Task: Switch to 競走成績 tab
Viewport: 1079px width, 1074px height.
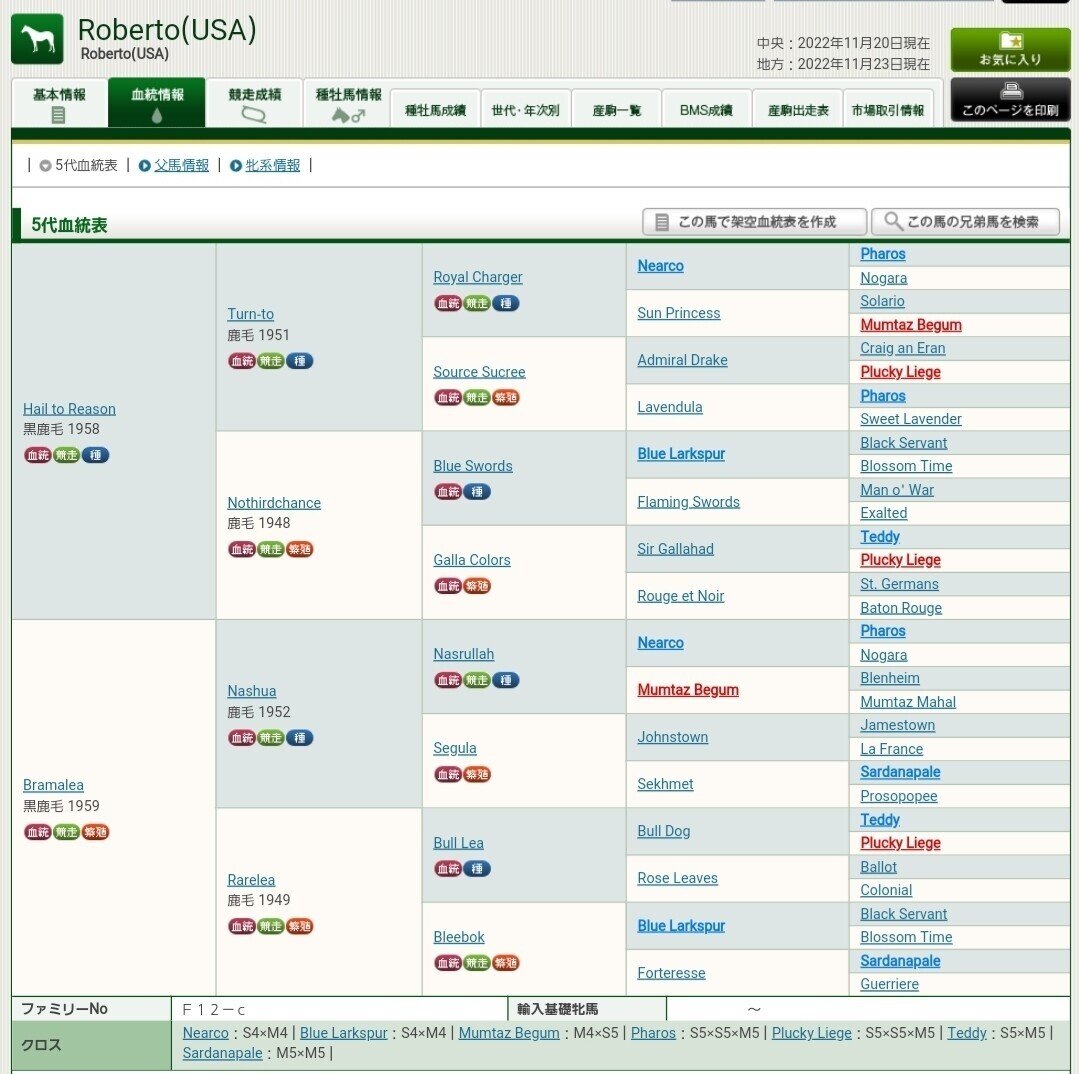Action: coord(255,103)
